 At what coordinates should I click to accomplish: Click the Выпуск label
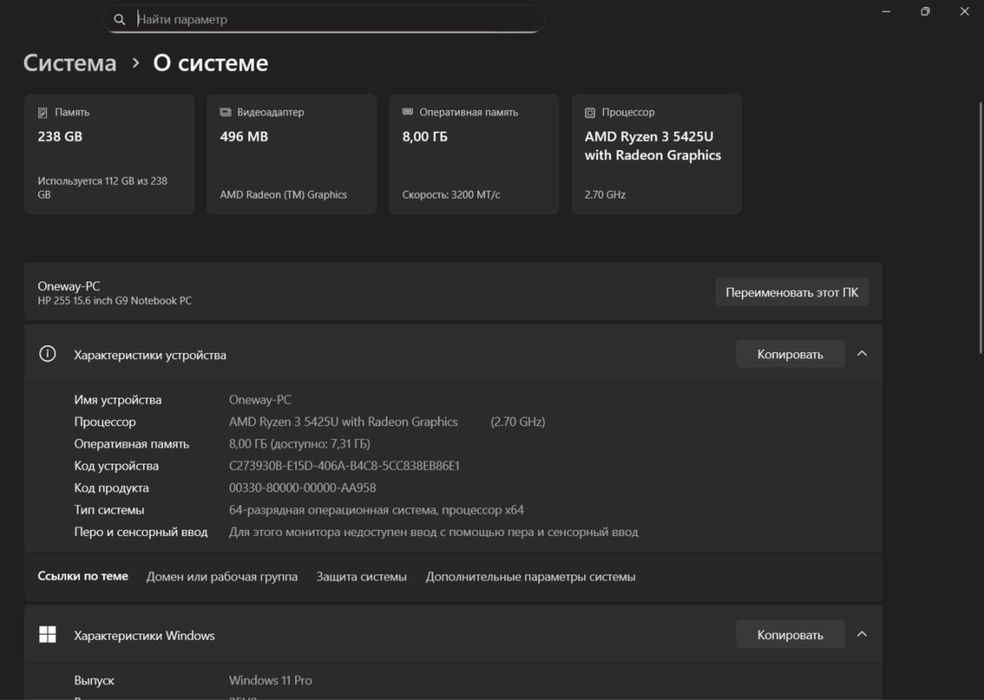click(x=94, y=681)
